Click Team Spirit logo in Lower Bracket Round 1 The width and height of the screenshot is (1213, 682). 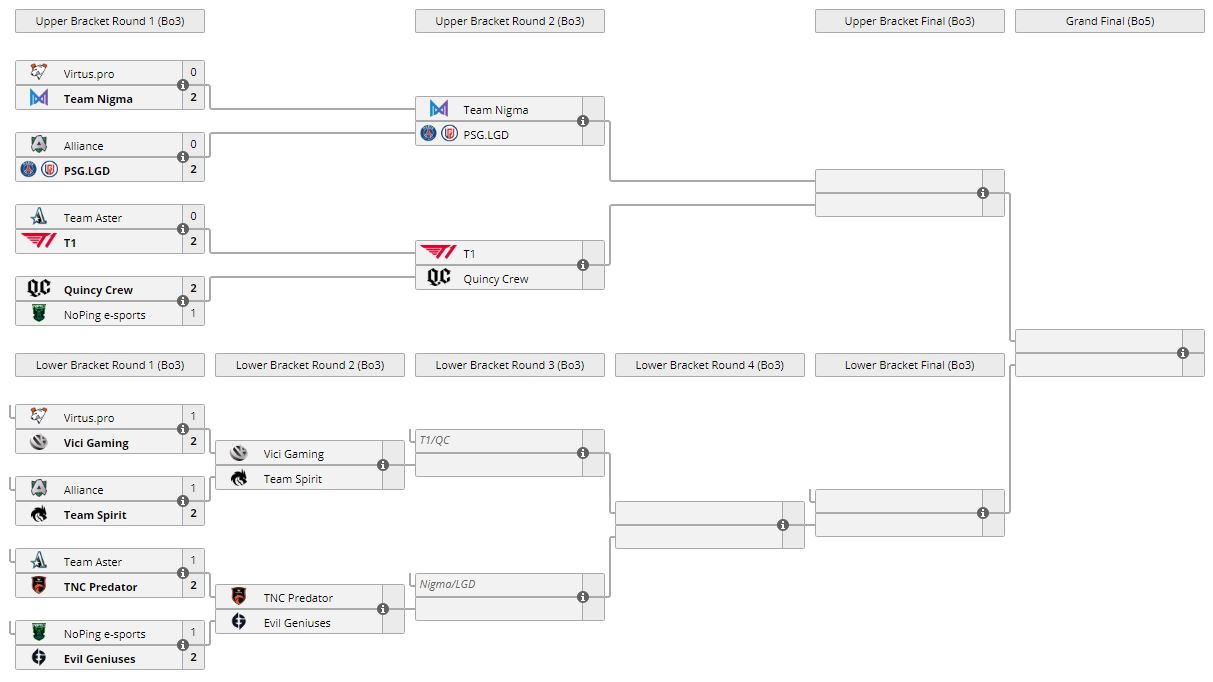click(39, 514)
